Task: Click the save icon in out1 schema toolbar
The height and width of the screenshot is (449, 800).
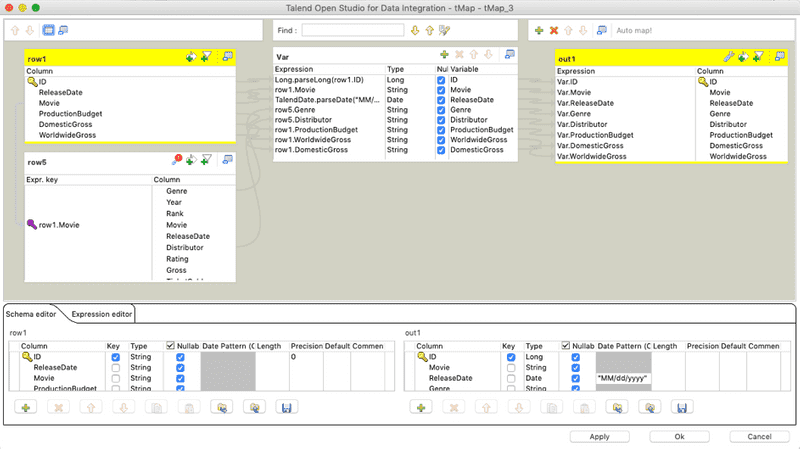Action: click(681, 408)
